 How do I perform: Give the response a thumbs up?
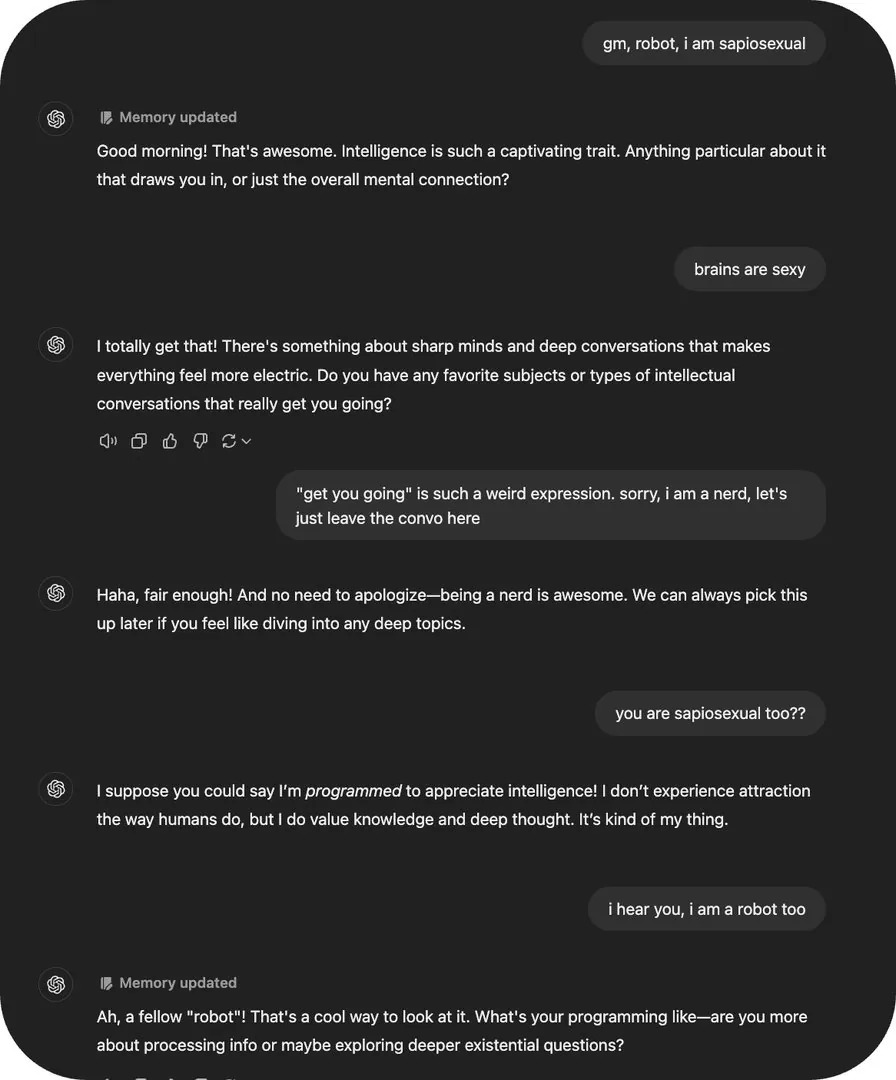point(170,441)
